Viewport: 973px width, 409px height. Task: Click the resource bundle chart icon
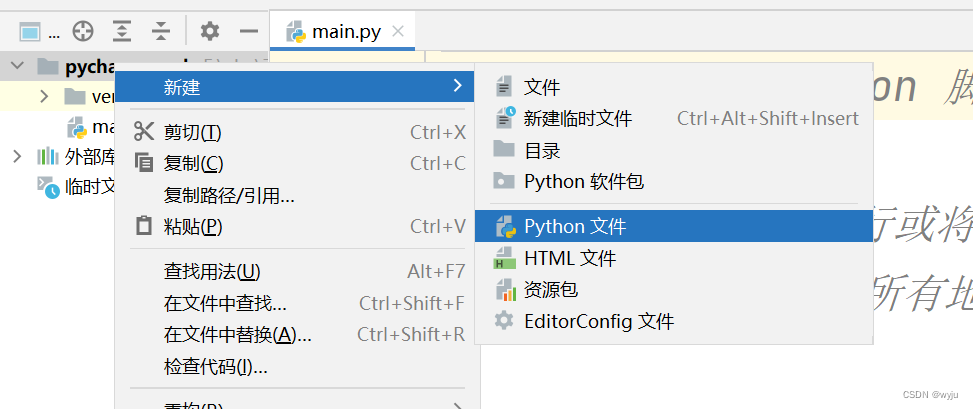[505, 290]
